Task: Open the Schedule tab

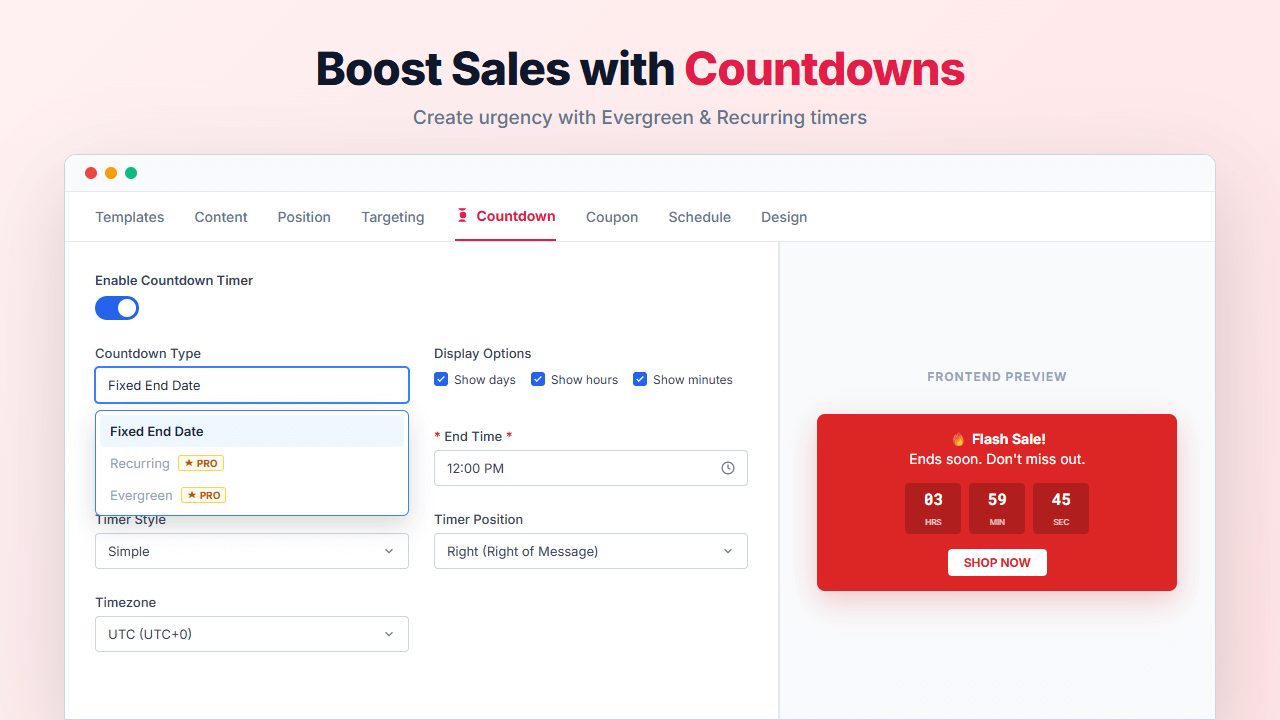Action: pyautogui.click(x=699, y=216)
